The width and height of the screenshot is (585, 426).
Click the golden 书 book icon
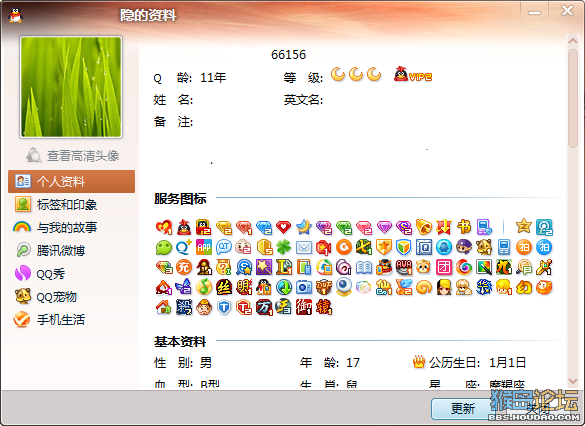point(464,227)
